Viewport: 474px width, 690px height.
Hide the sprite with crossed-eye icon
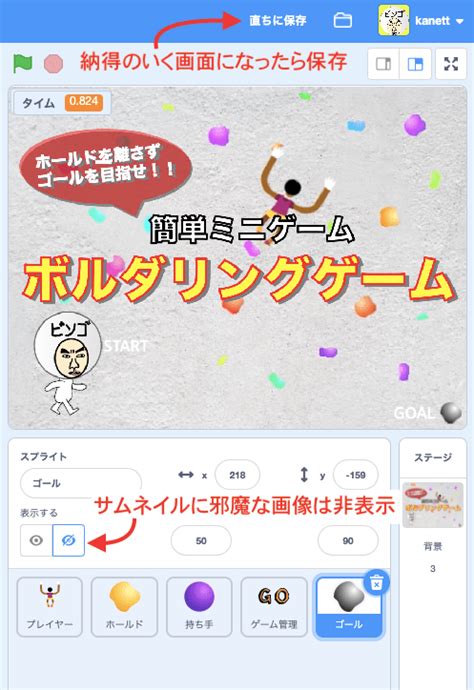coord(69,540)
